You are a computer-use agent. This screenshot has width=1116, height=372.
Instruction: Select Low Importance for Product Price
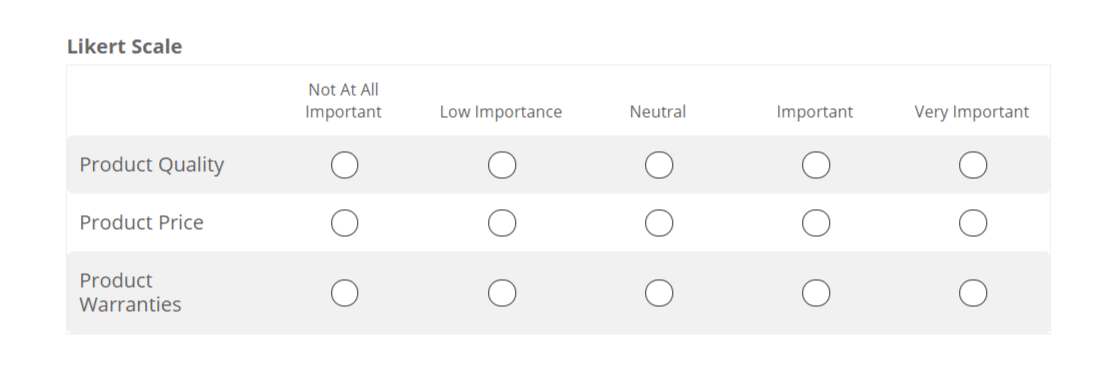tap(502, 223)
